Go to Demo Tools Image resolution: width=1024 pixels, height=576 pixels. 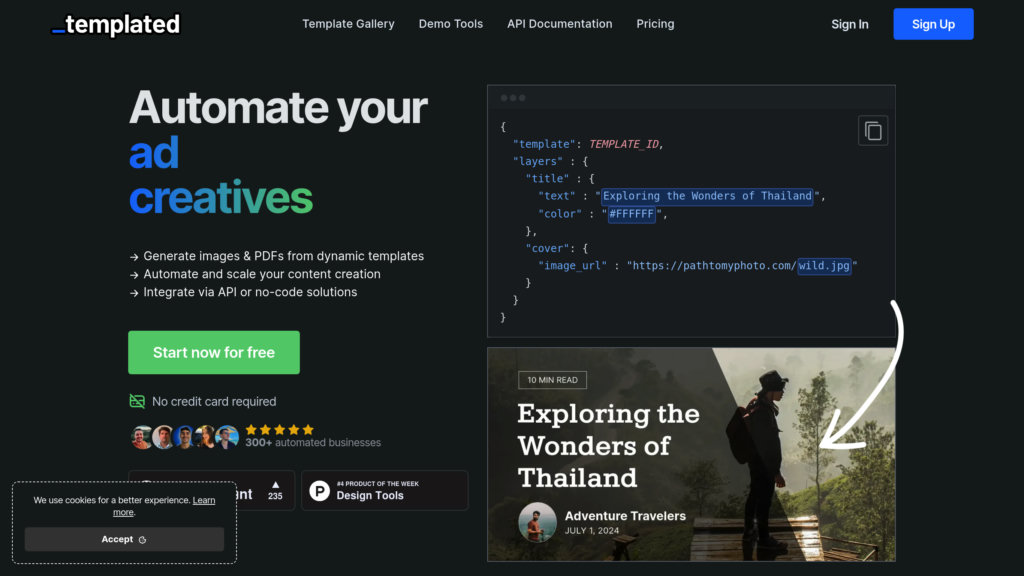tap(451, 24)
